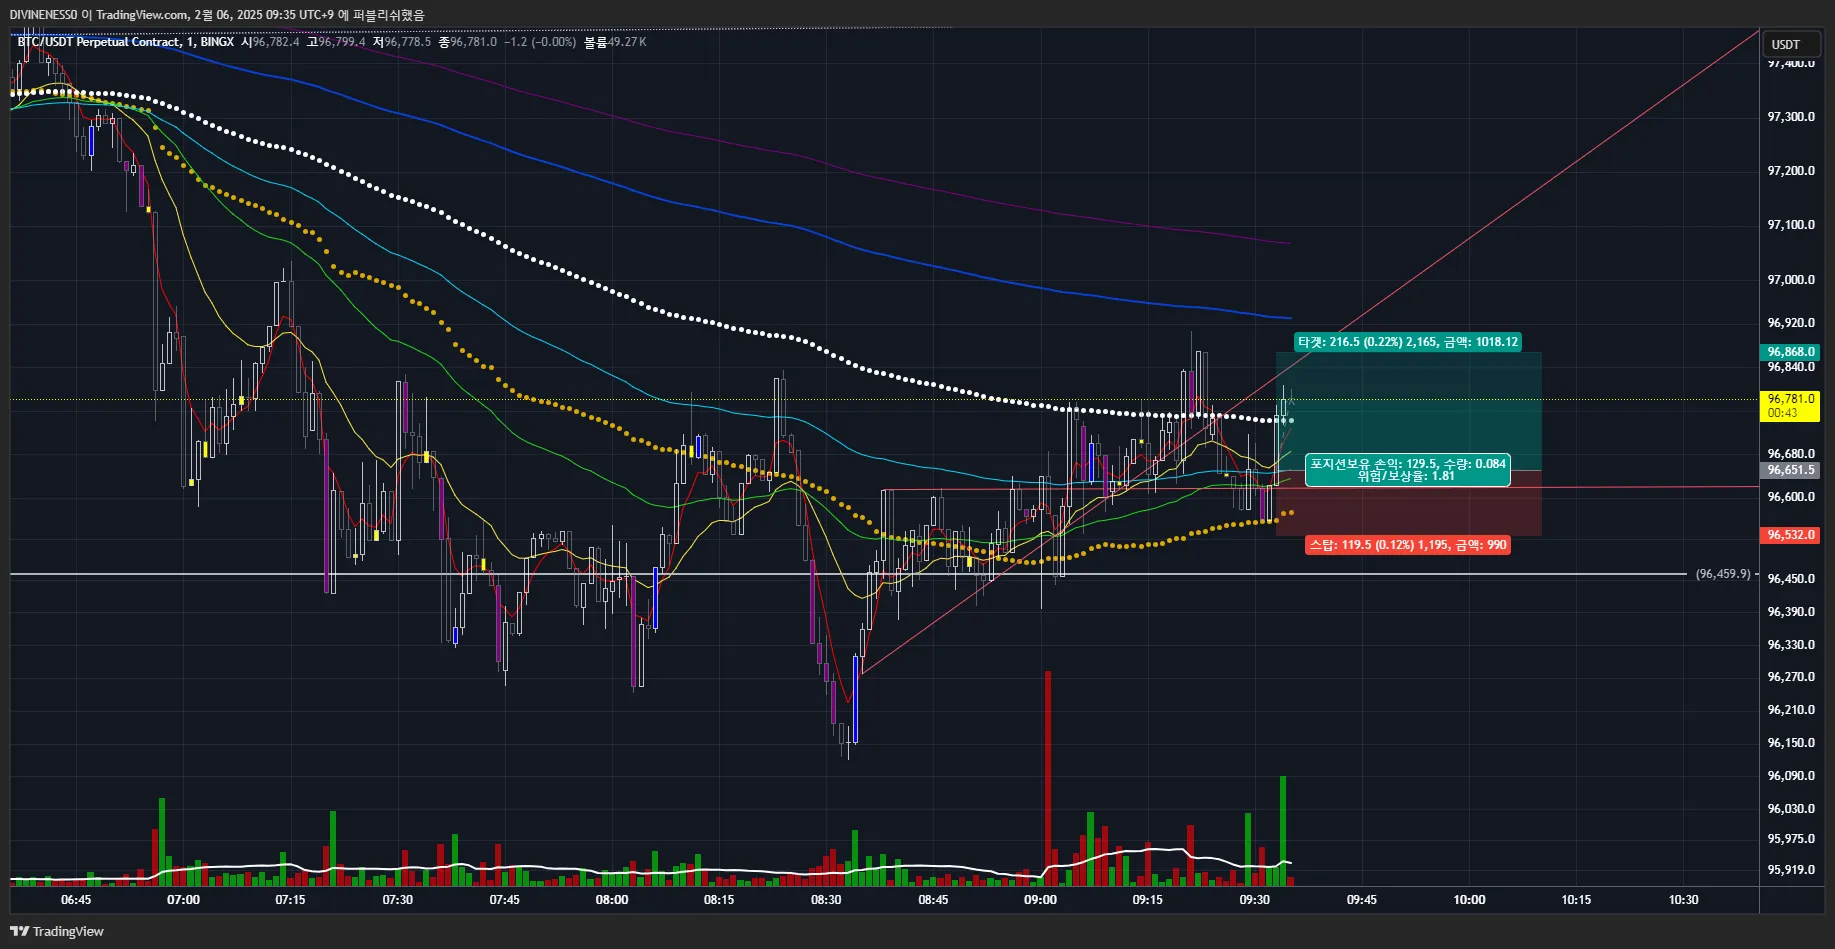Click the 96,390.0 price axis label

[1791, 612]
